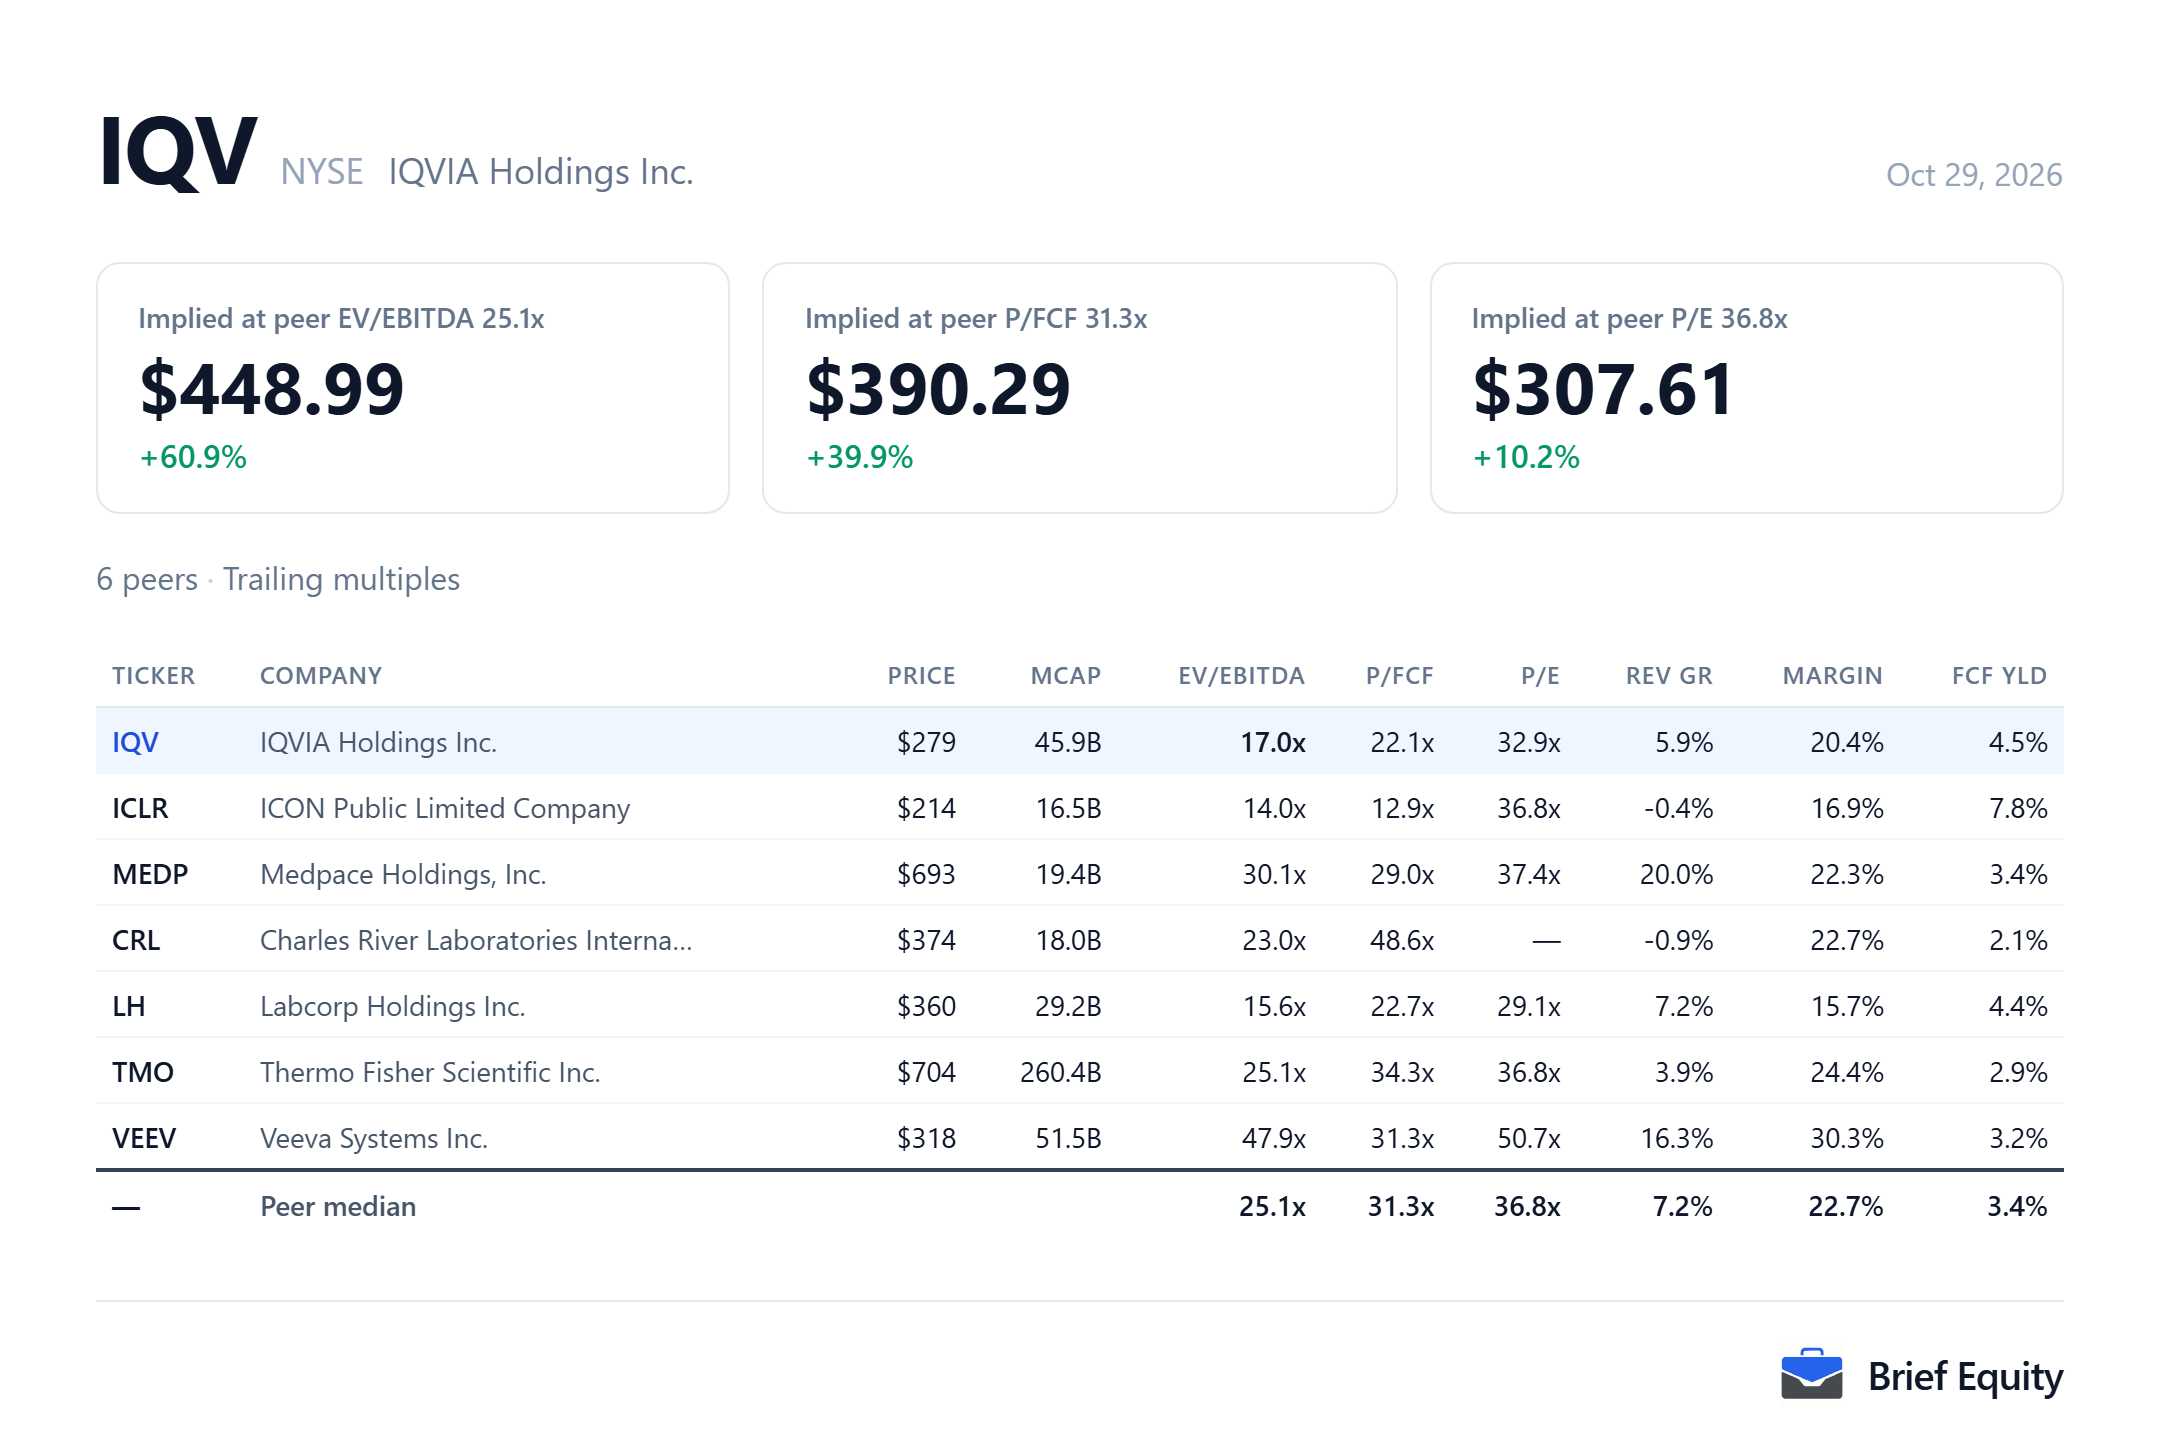Image resolution: width=2160 pixels, height=1454 pixels.
Task: Click the Oct 29, 2026 date
Action: (1974, 175)
